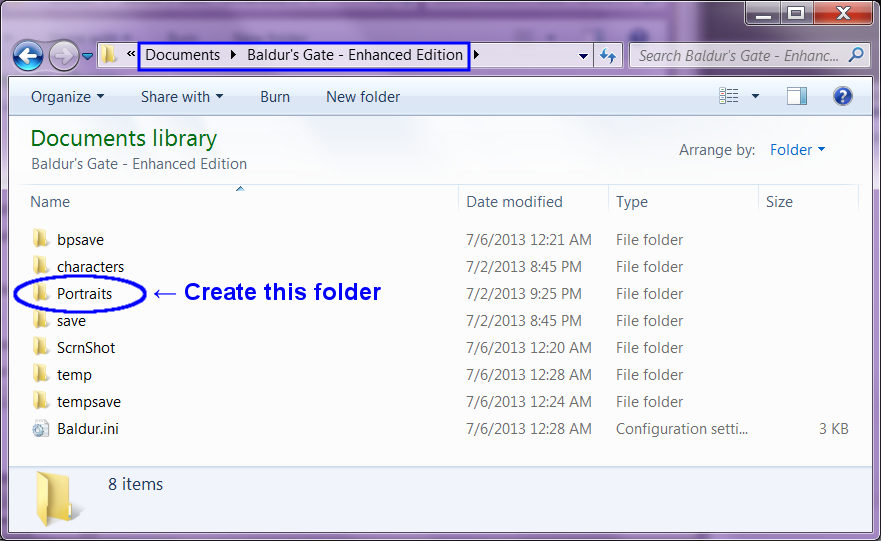Close the Explorer window
Viewport: 881px width, 541px height.
(843, 13)
